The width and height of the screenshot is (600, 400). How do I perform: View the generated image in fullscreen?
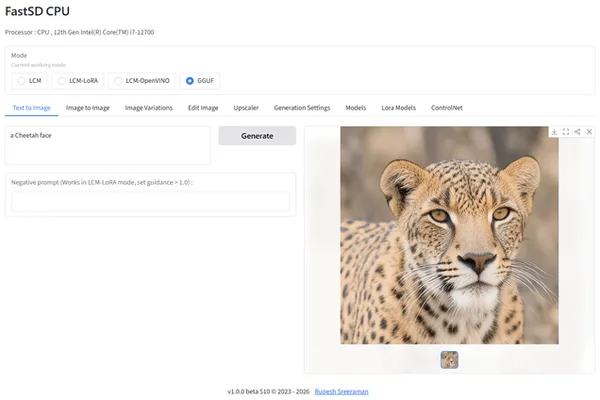(x=566, y=132)
